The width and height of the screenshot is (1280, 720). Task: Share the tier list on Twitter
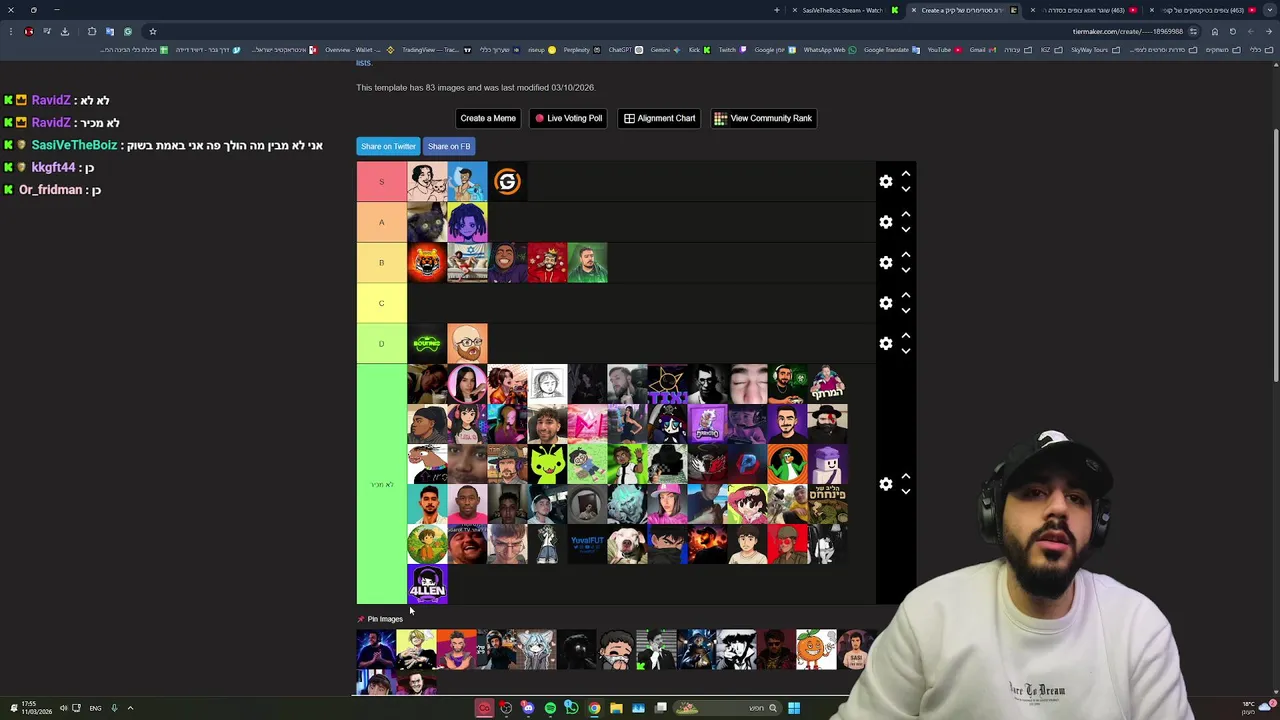click(388, 146)
